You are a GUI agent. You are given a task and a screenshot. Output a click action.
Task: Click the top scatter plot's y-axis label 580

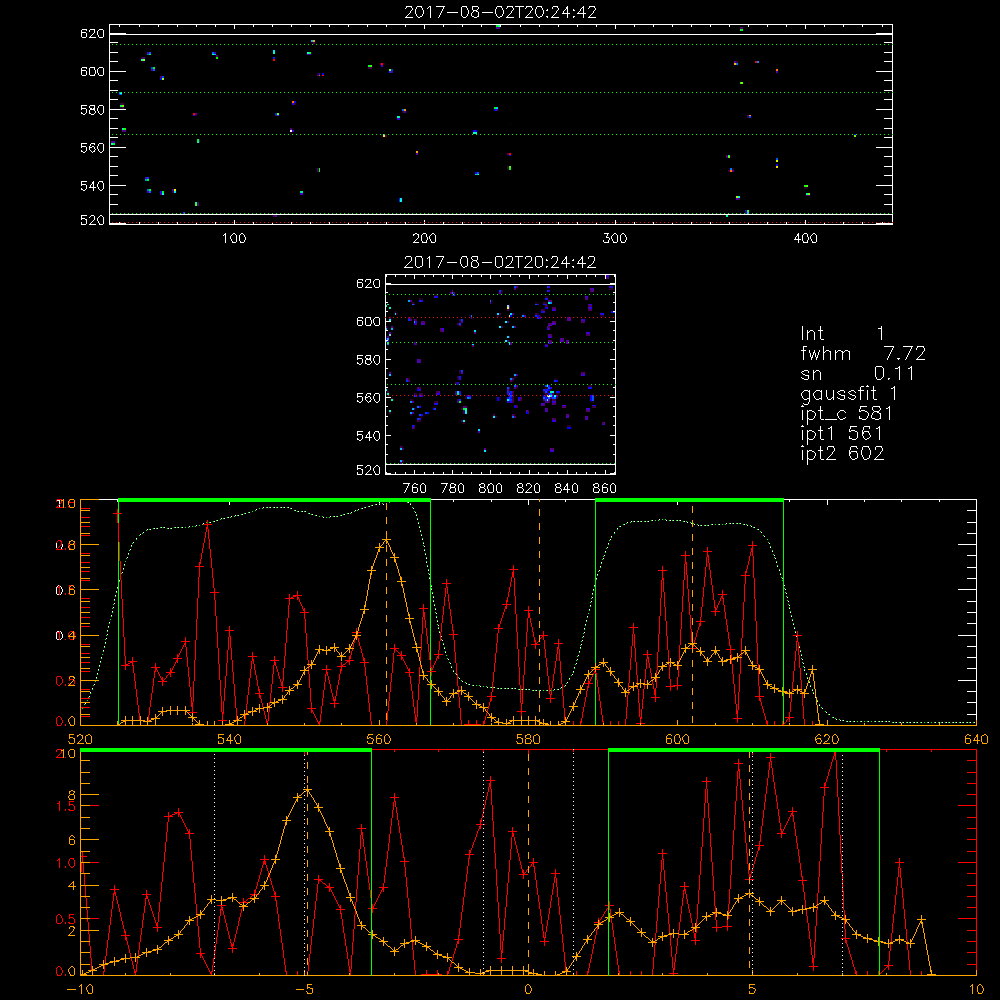(92, 110)
